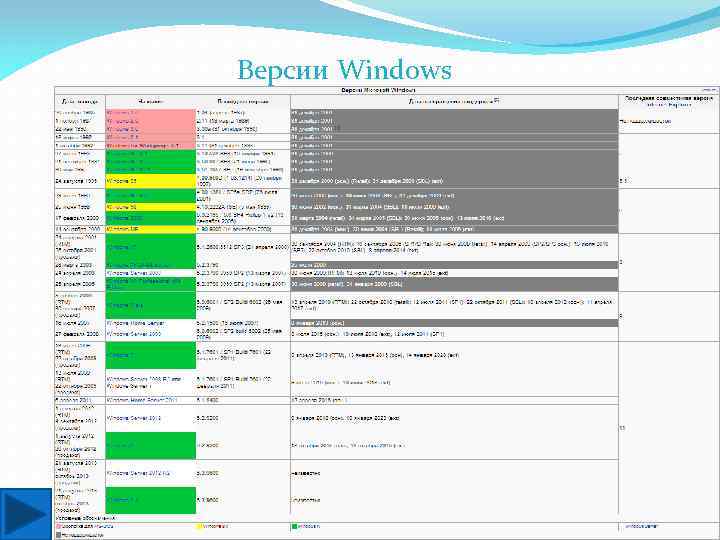Click the green 'Windows 8.1' cell
This screenshot has width=720, height=540.
(151, 500)
